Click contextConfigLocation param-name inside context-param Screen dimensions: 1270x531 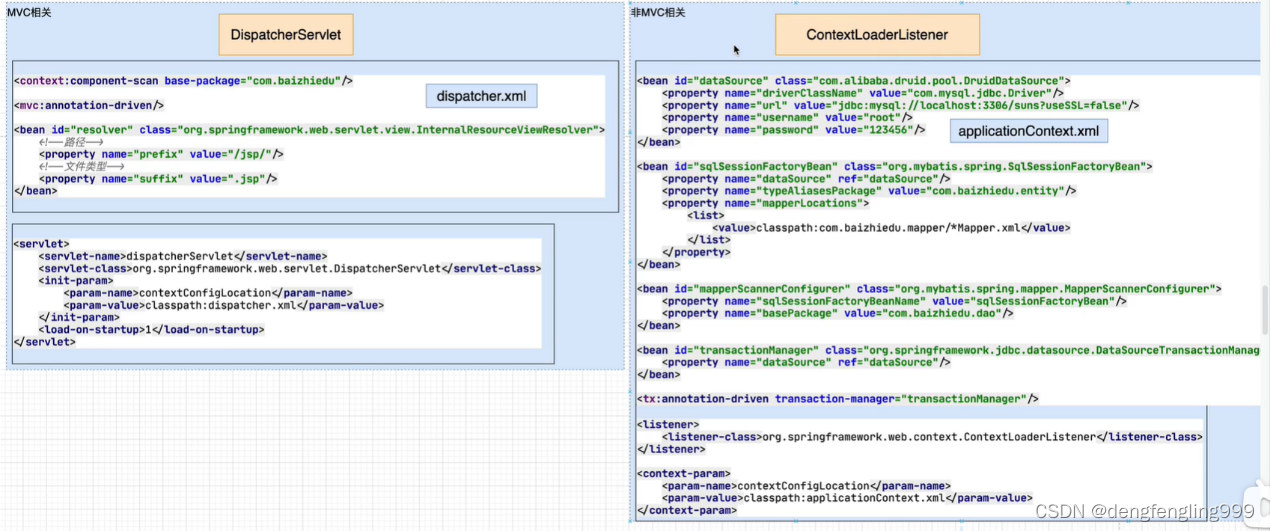806,486
